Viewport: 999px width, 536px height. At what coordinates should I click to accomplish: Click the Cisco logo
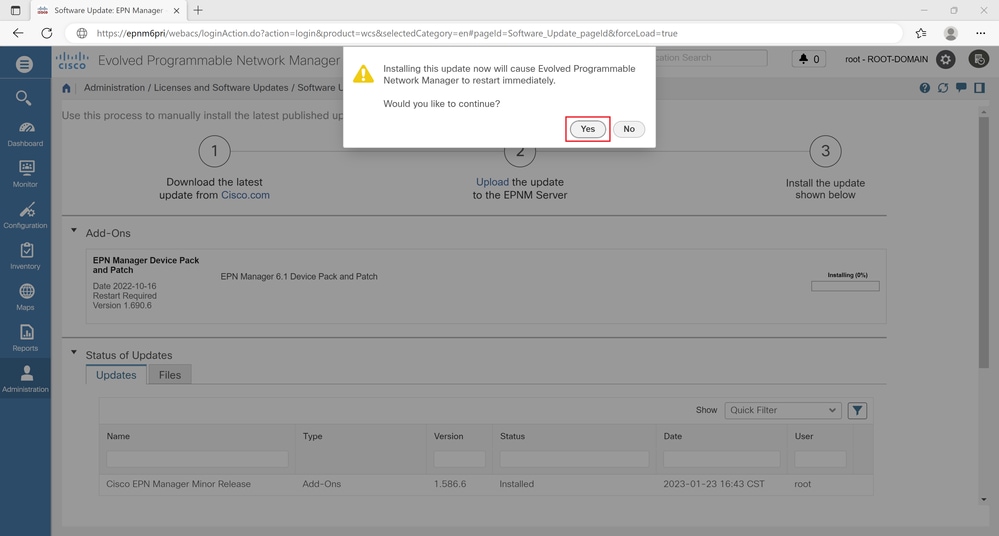71,61
